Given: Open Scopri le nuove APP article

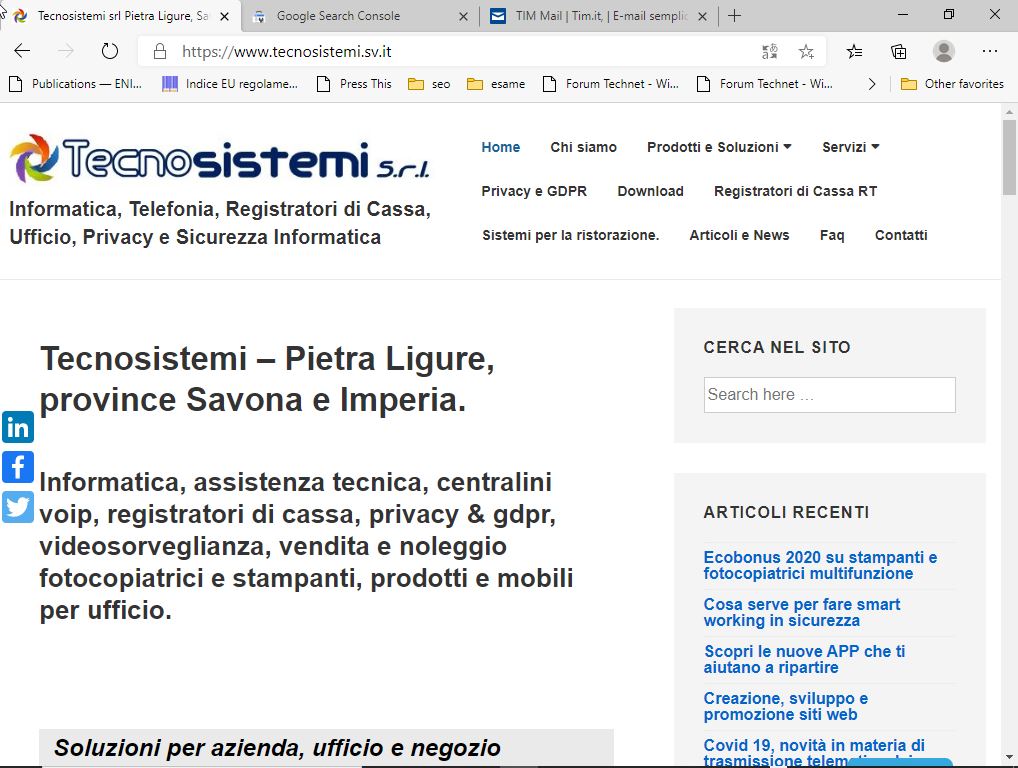Looking at the screenshot, I should (x=804, y=659).
